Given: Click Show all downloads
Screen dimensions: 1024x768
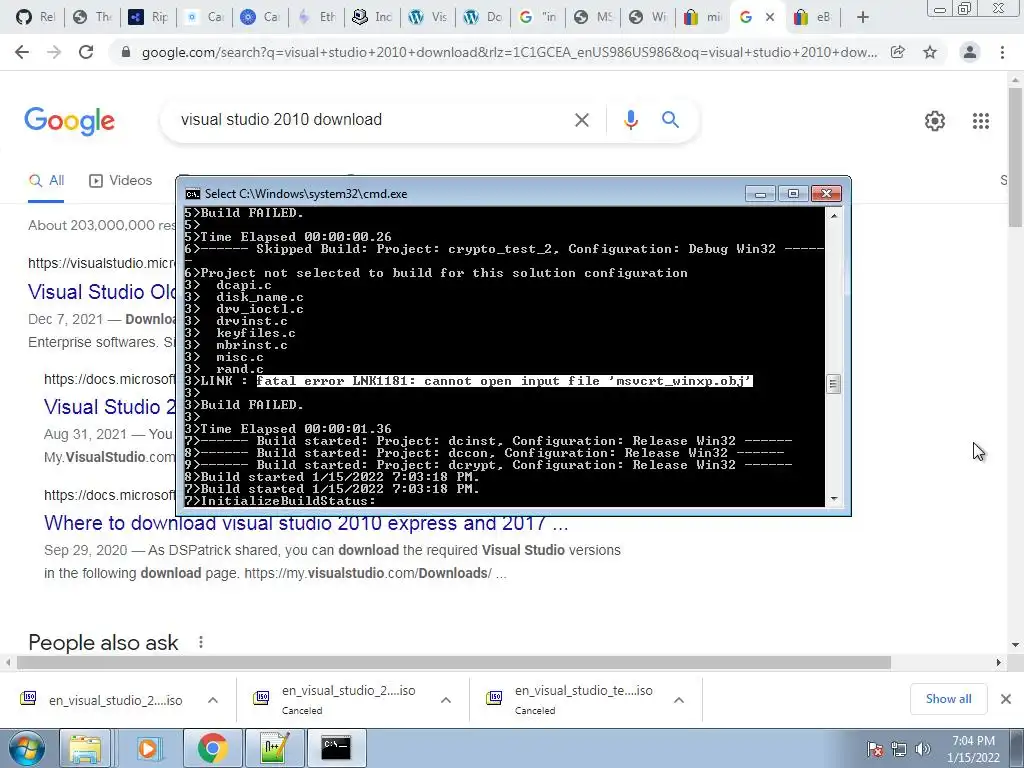Looking at the screenshot, I should point(948,699).
